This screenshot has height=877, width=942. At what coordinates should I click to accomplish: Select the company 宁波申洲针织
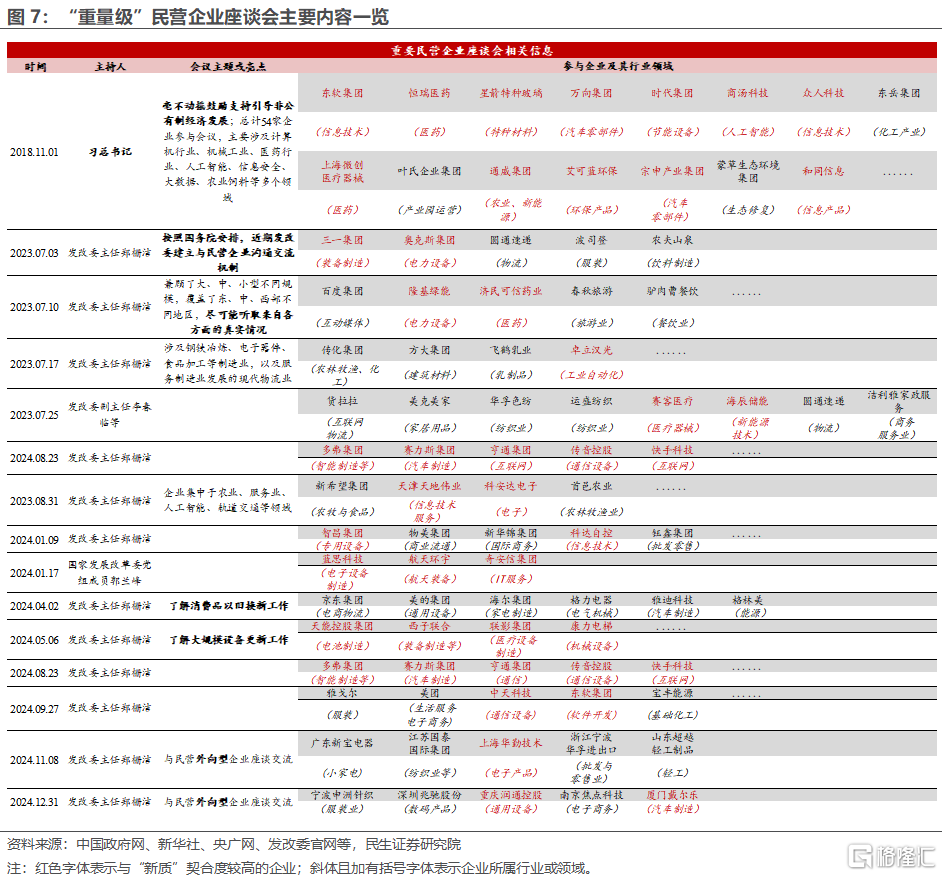(x=342, y=795)
